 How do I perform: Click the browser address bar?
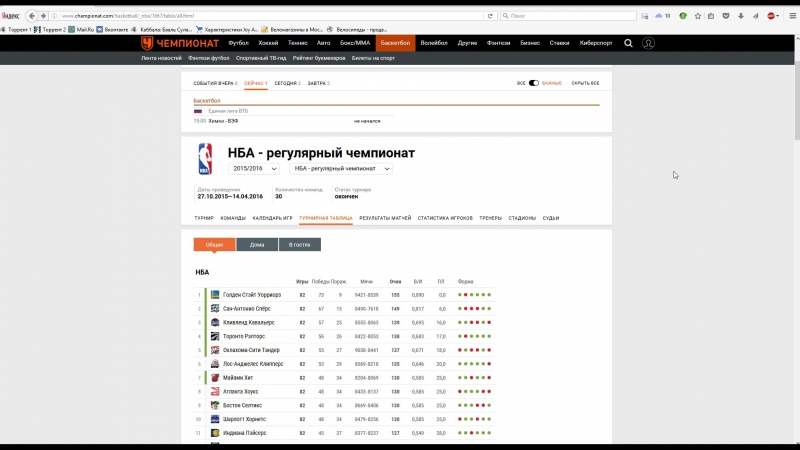[x=270, y=16]
